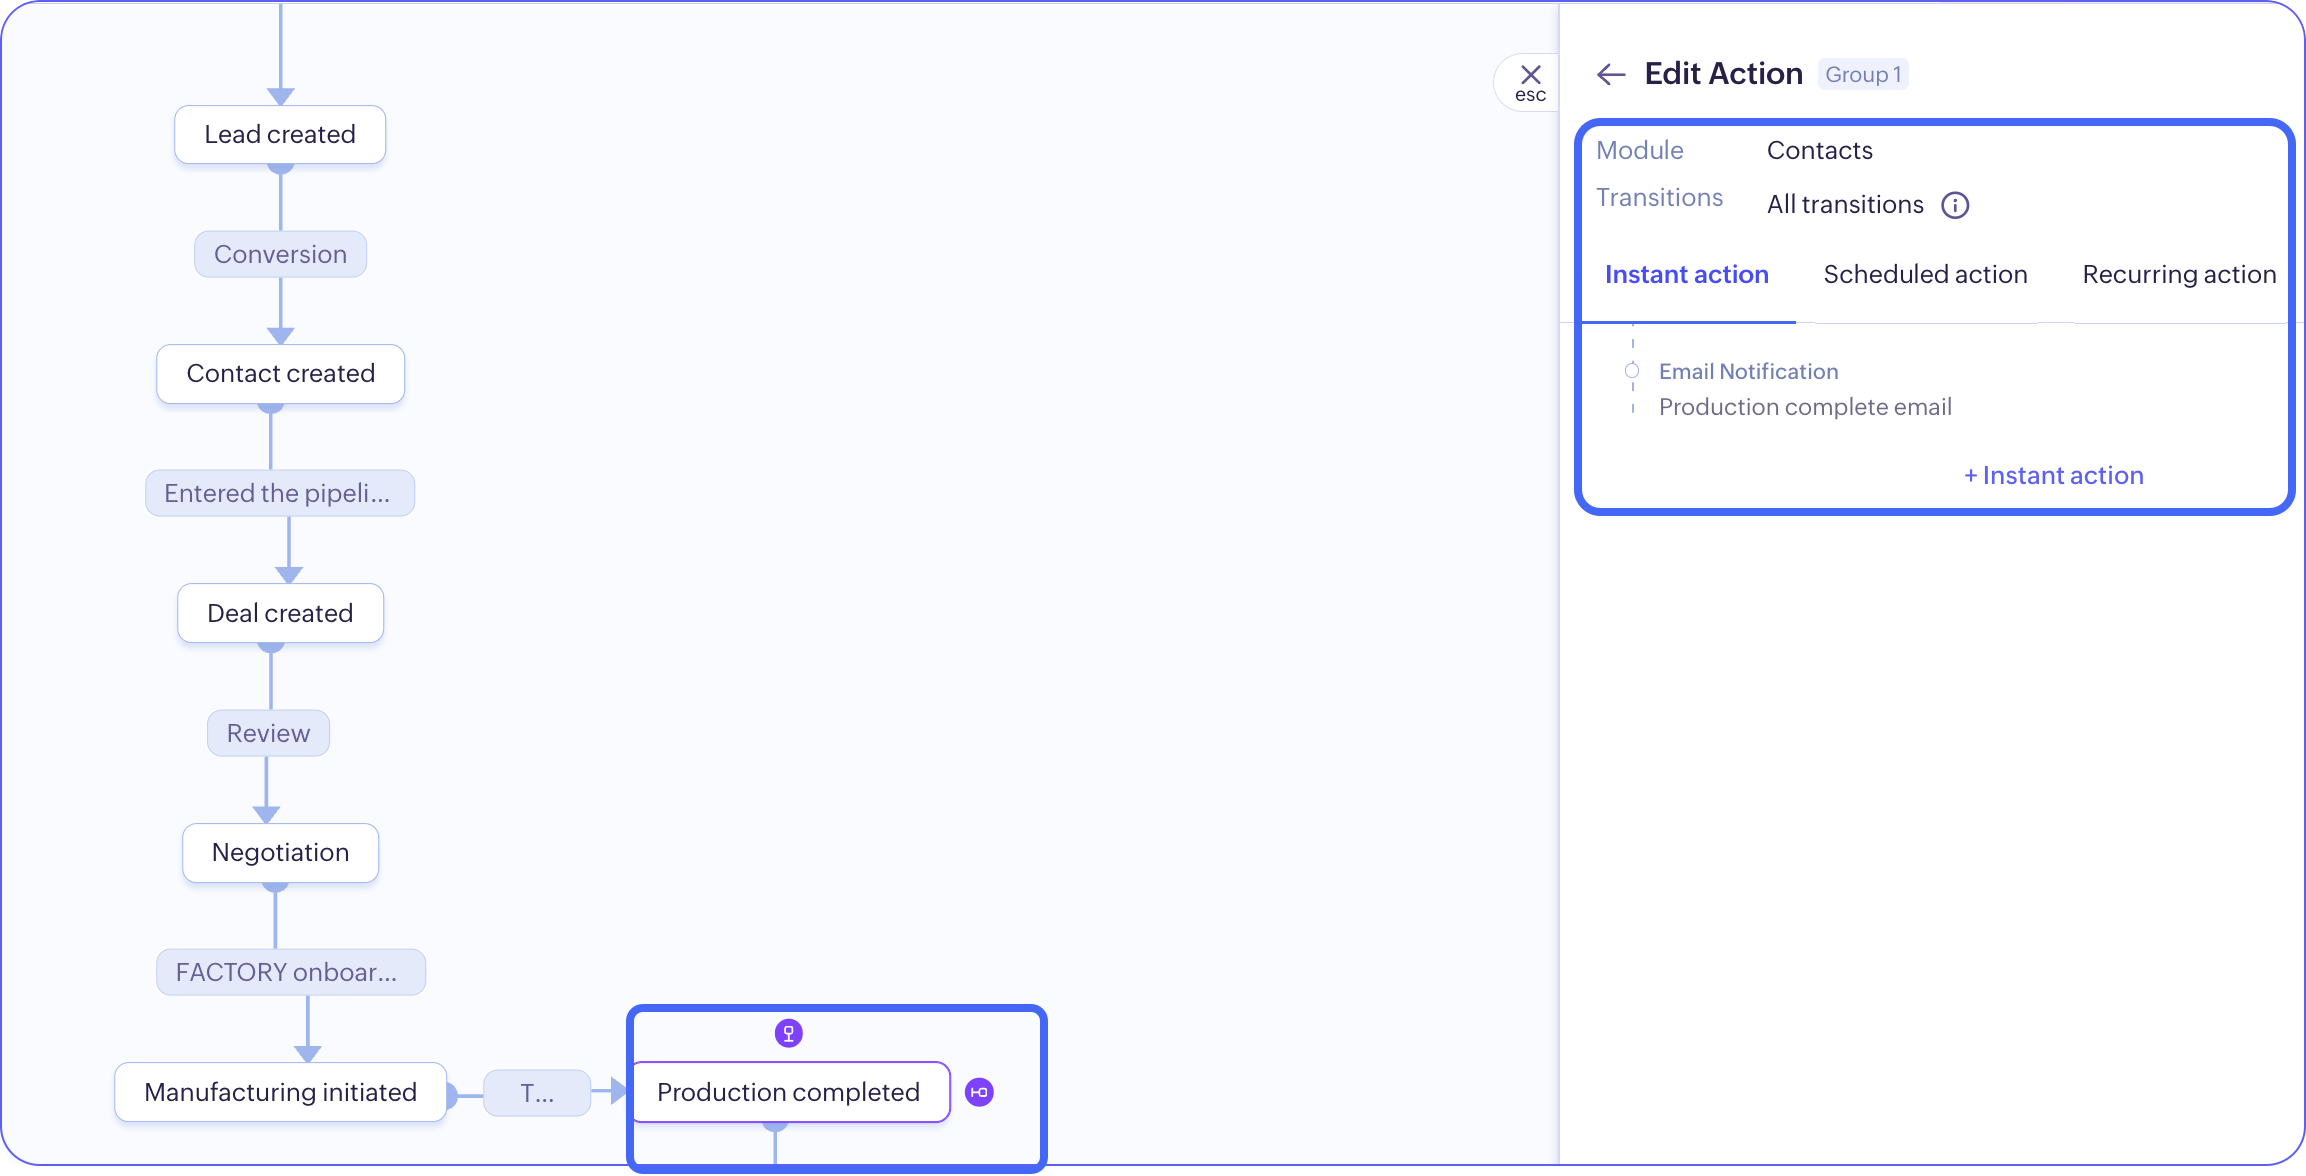Click the Group 1 badge
2306x1176 pixels.
coord(1862,75)
